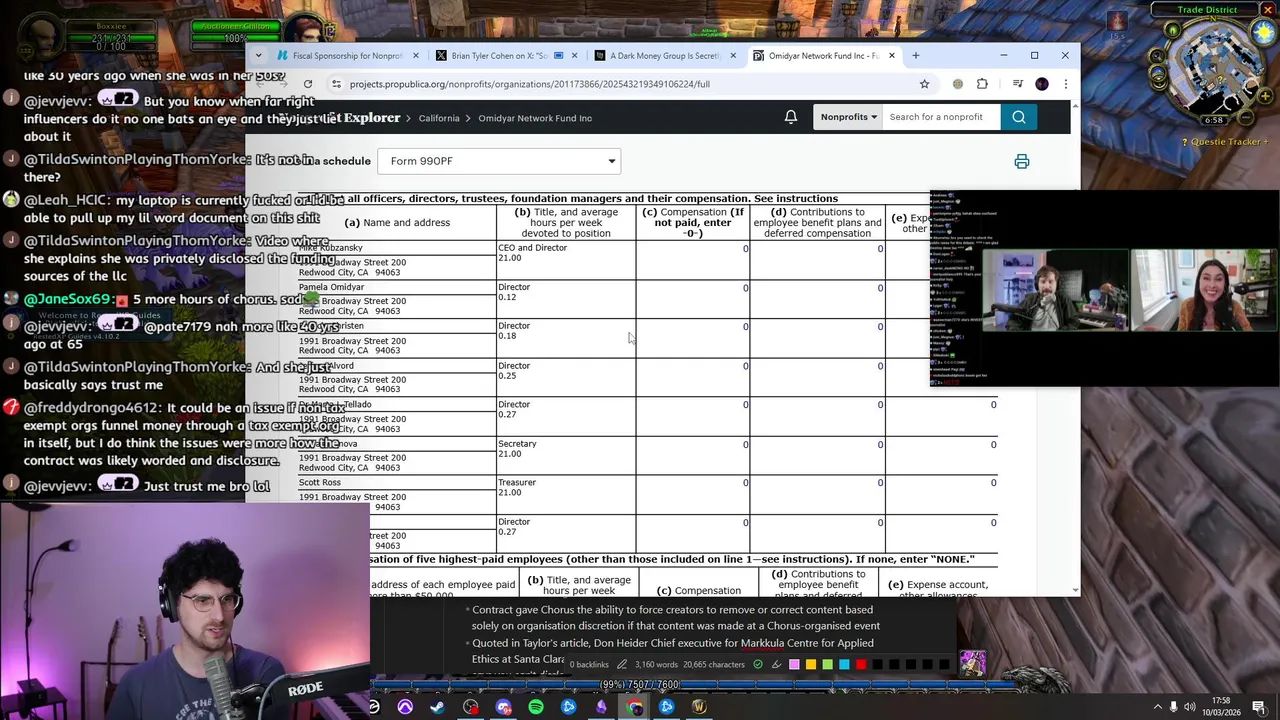This screenshot has height=720, width=1280.
Task: Switch to Fiscal Sponsorship for Nonprofits tab
Action: 347,56
